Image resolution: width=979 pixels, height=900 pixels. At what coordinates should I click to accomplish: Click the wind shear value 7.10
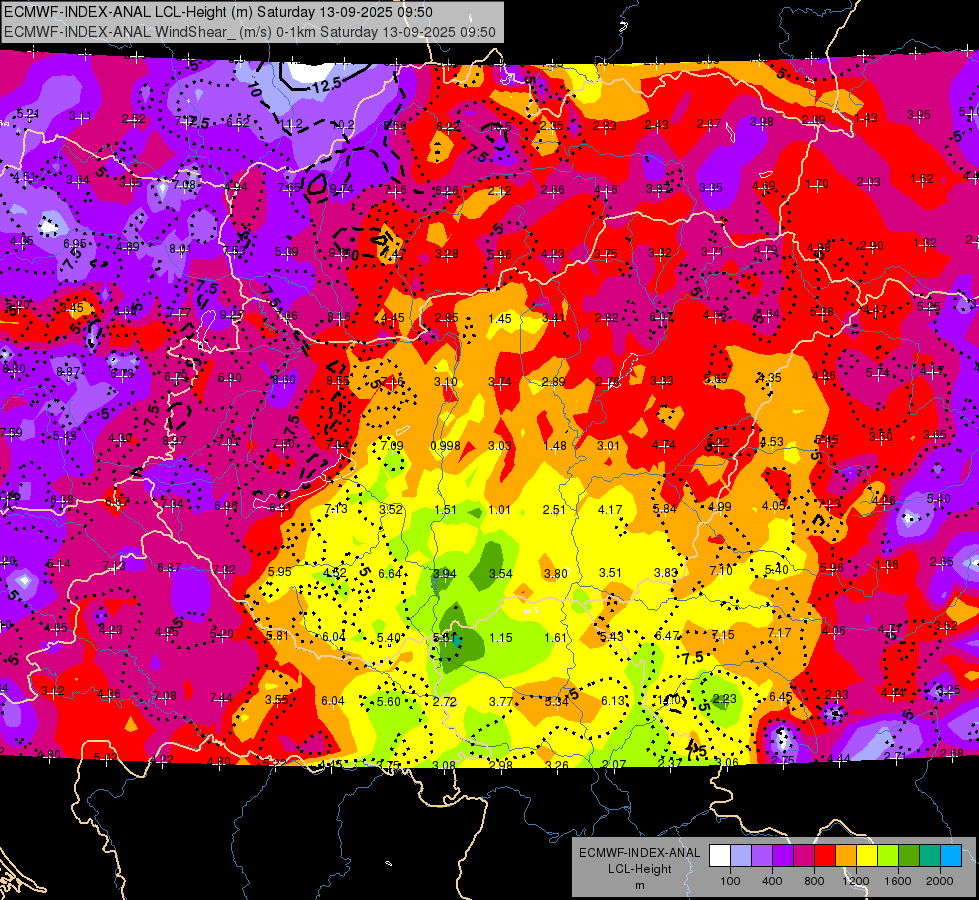point(721,570)
